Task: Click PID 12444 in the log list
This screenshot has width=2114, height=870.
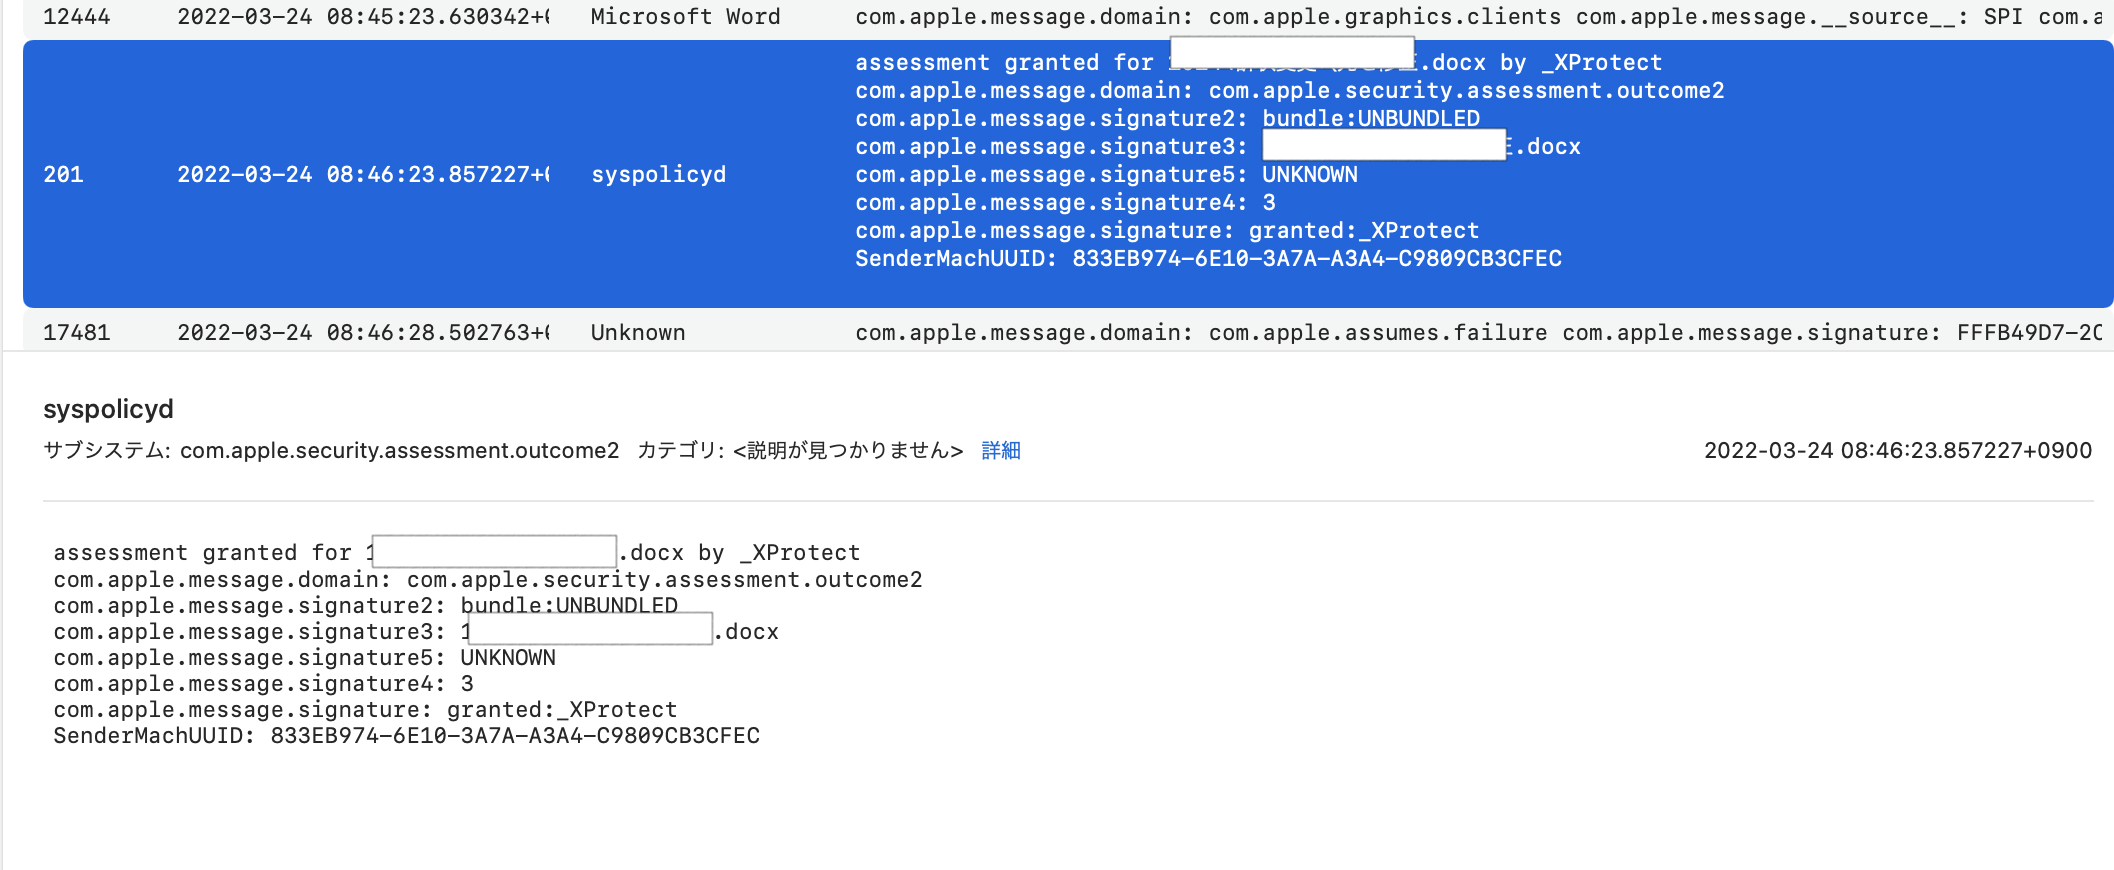Action: pos(77,17)
